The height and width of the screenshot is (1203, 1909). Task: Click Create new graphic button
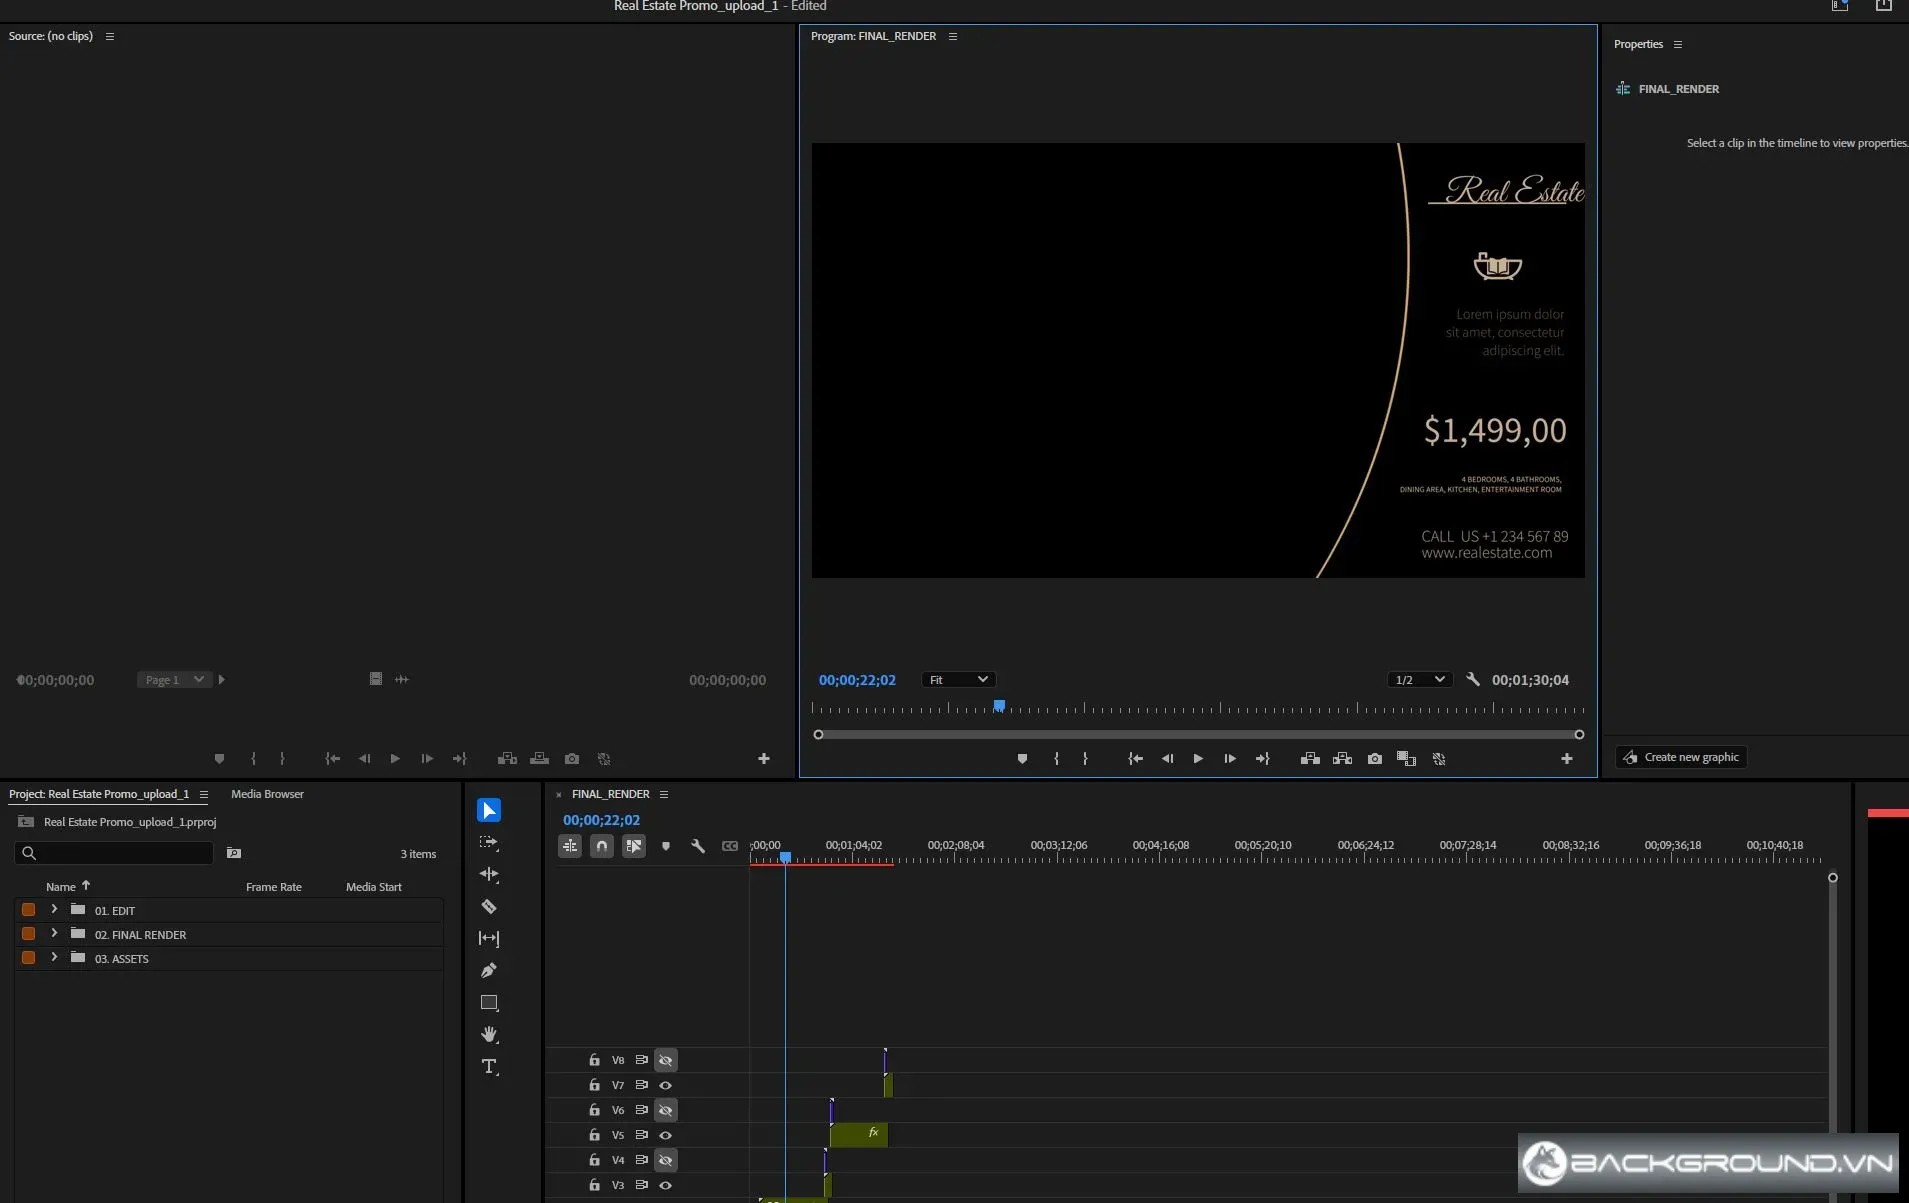(x=1681, y=757)
